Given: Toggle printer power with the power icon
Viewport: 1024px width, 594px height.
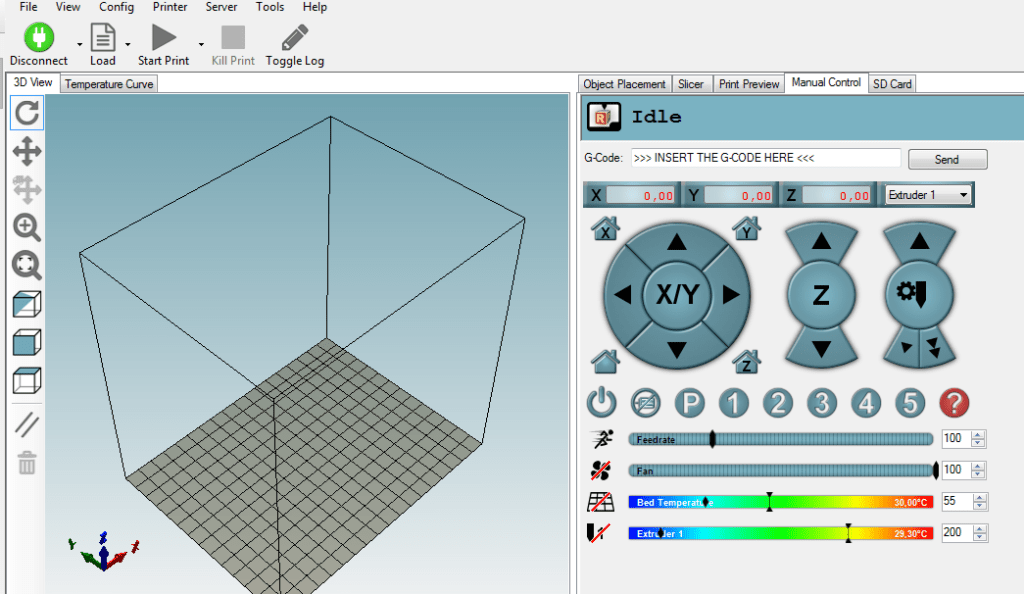Looking at the screenshot, I should click(x=601, y=402).
